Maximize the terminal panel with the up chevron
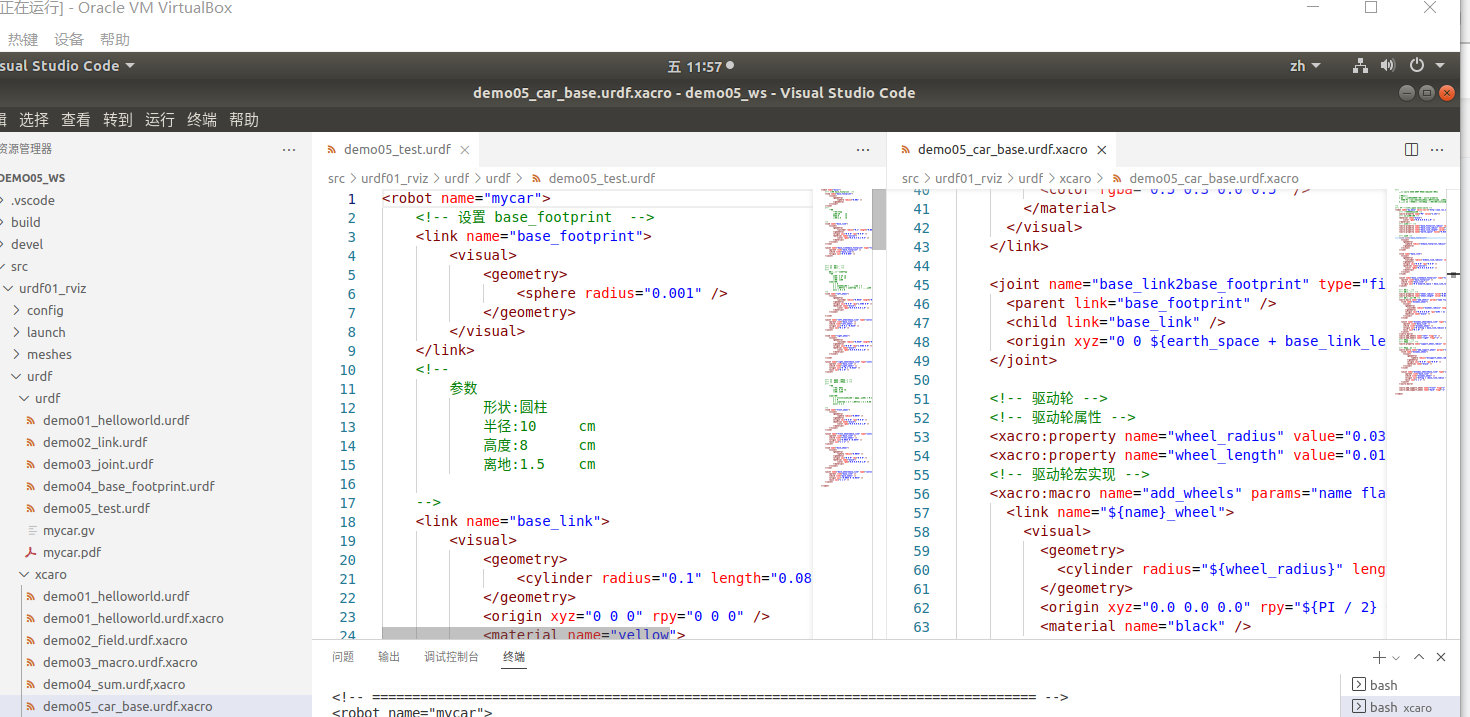The width and height of the screenshot is (1470, 717). (1418, 657)
